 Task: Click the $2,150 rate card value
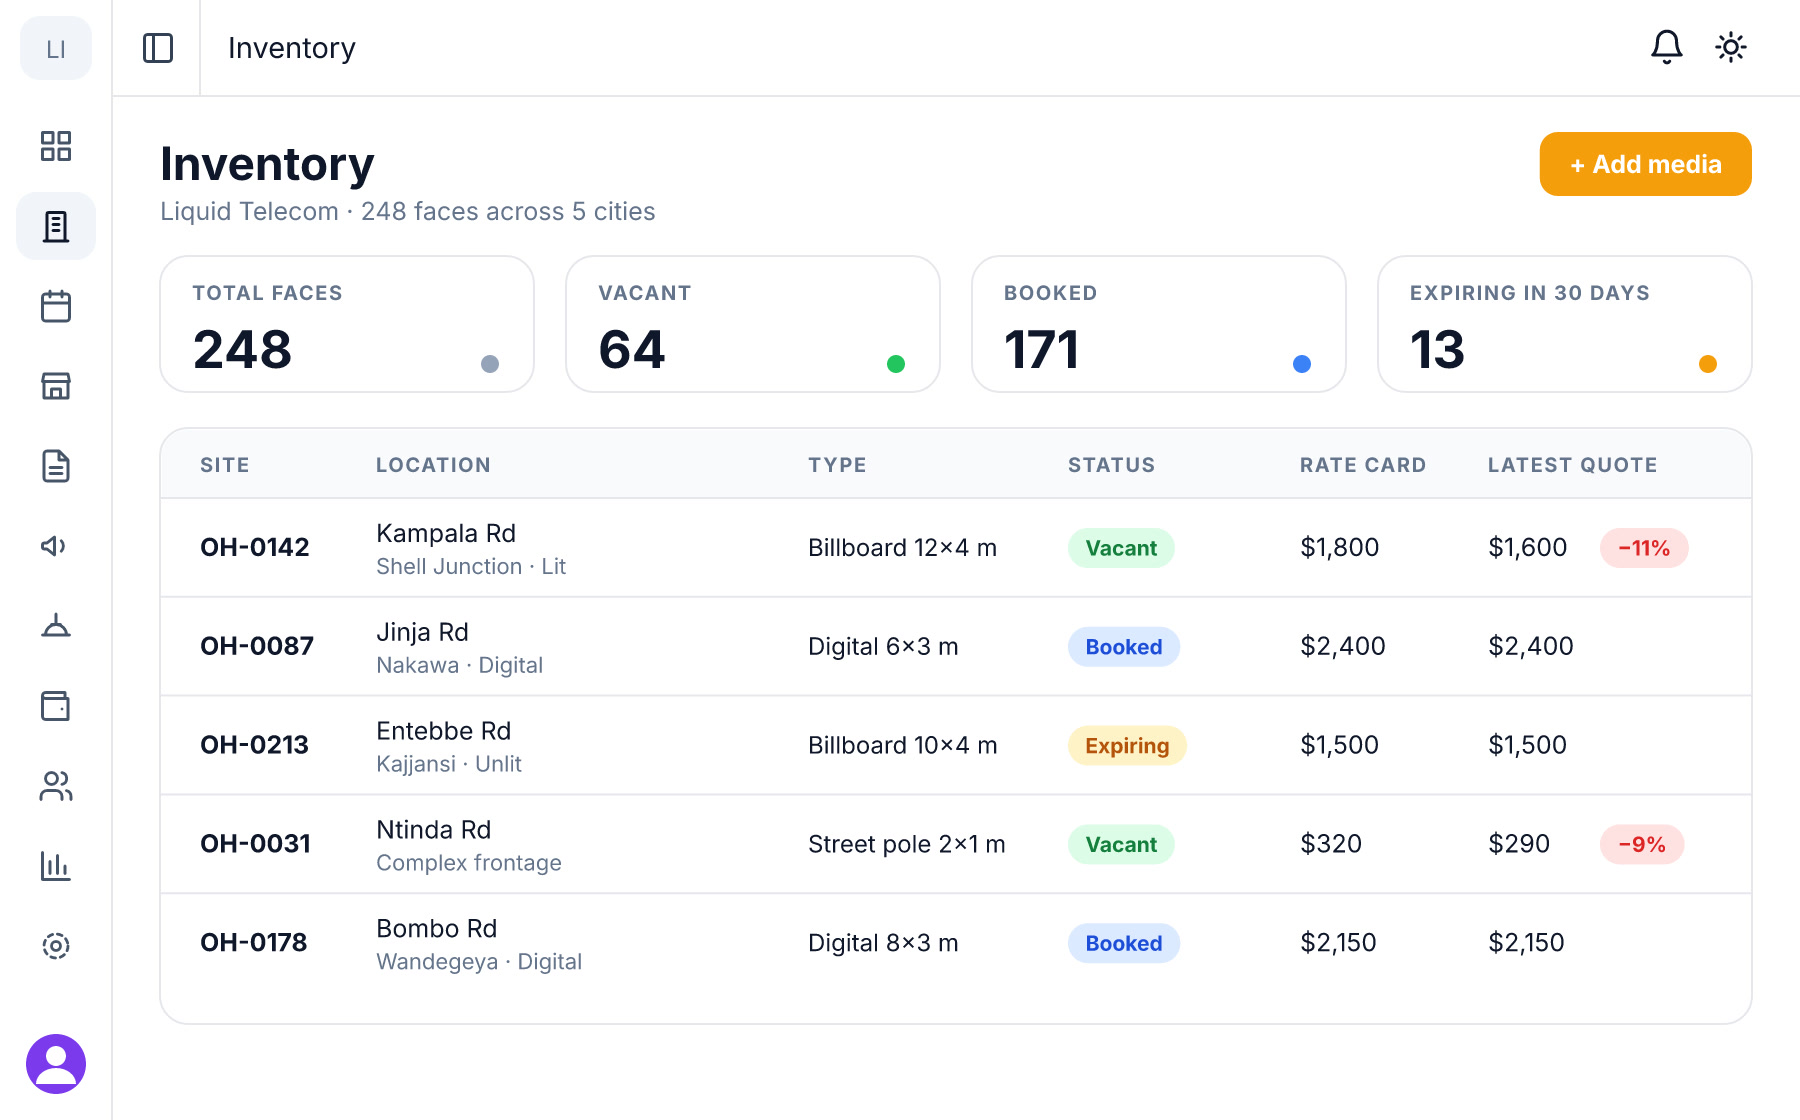coord(1338,942)
